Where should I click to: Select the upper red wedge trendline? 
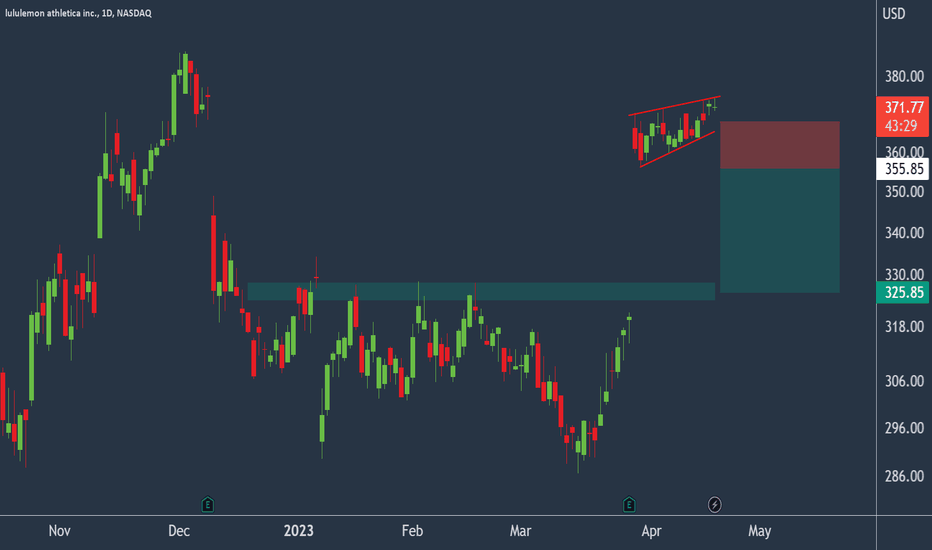coord(675,105)
